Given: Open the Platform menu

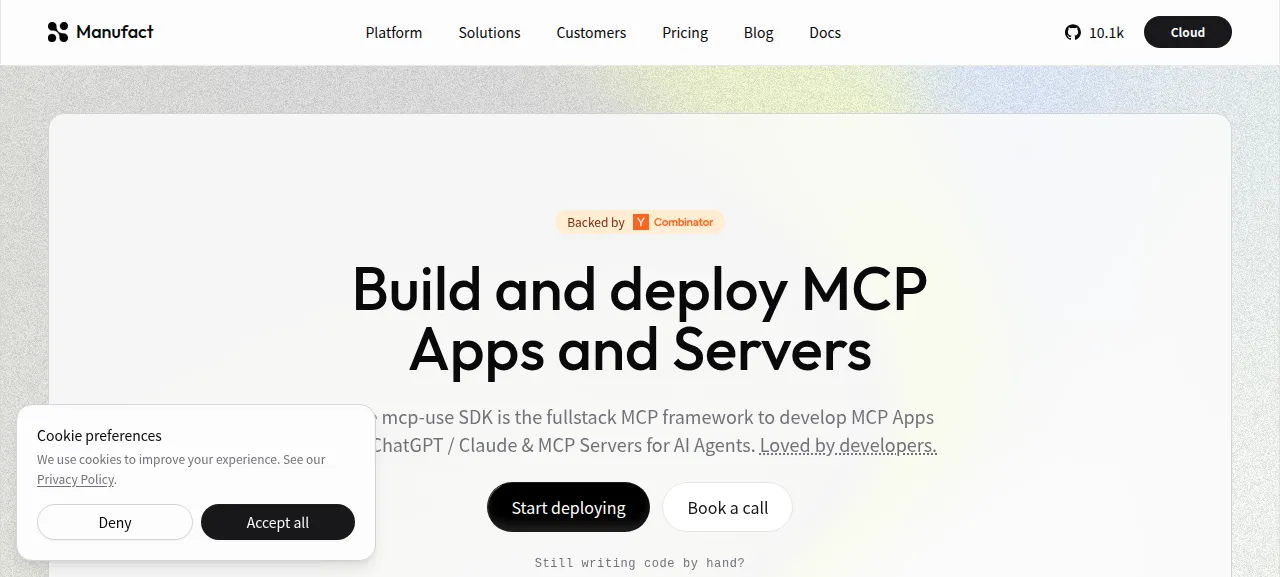Looking at the screenshot, I should click(394, 33).
